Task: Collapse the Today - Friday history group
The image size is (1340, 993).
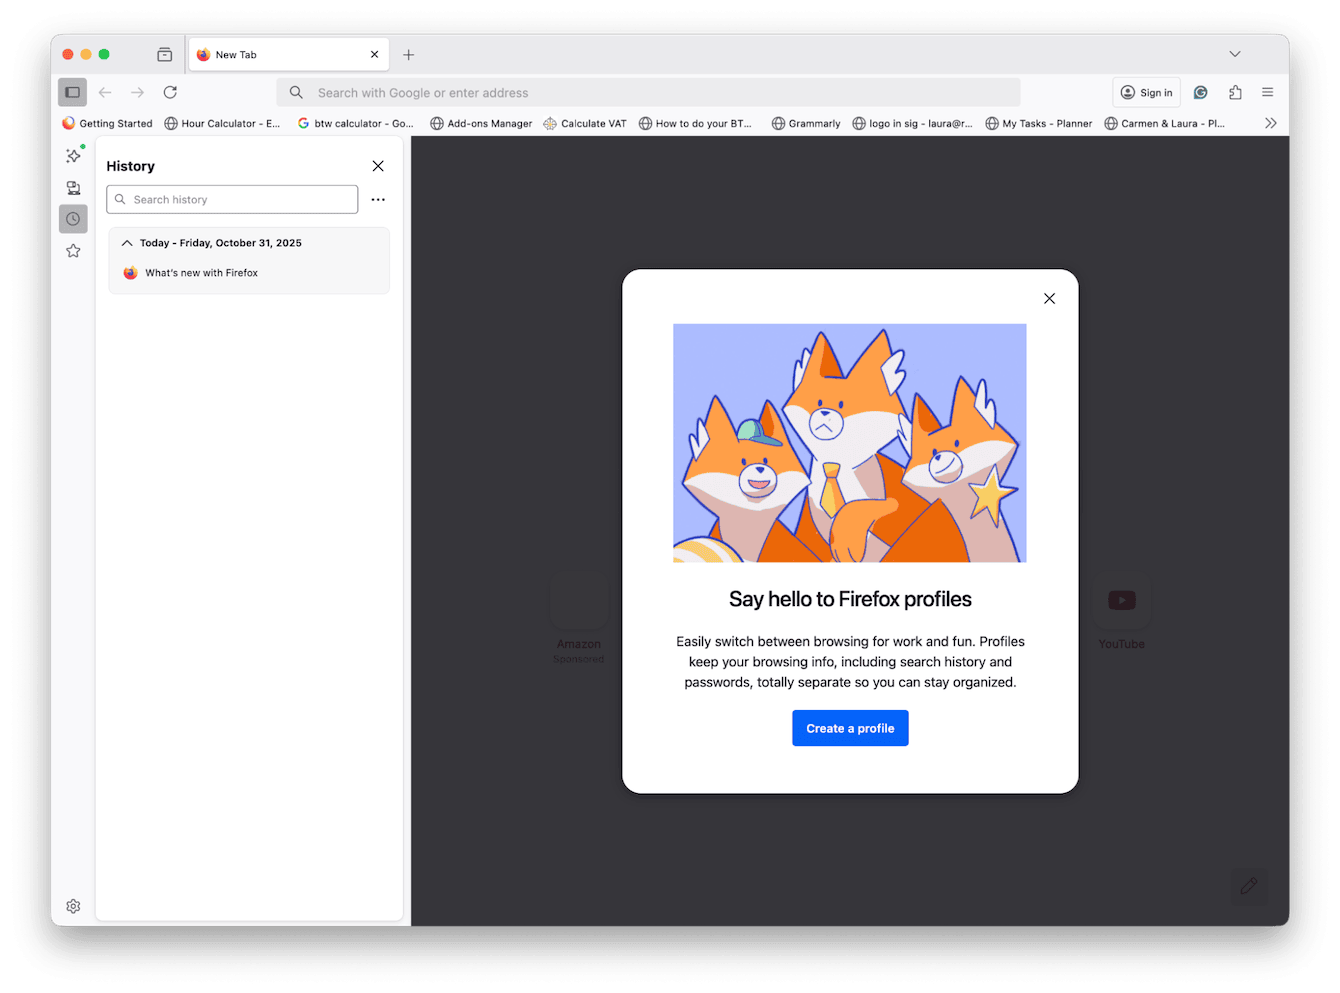Action: click(x=127, y=242)
